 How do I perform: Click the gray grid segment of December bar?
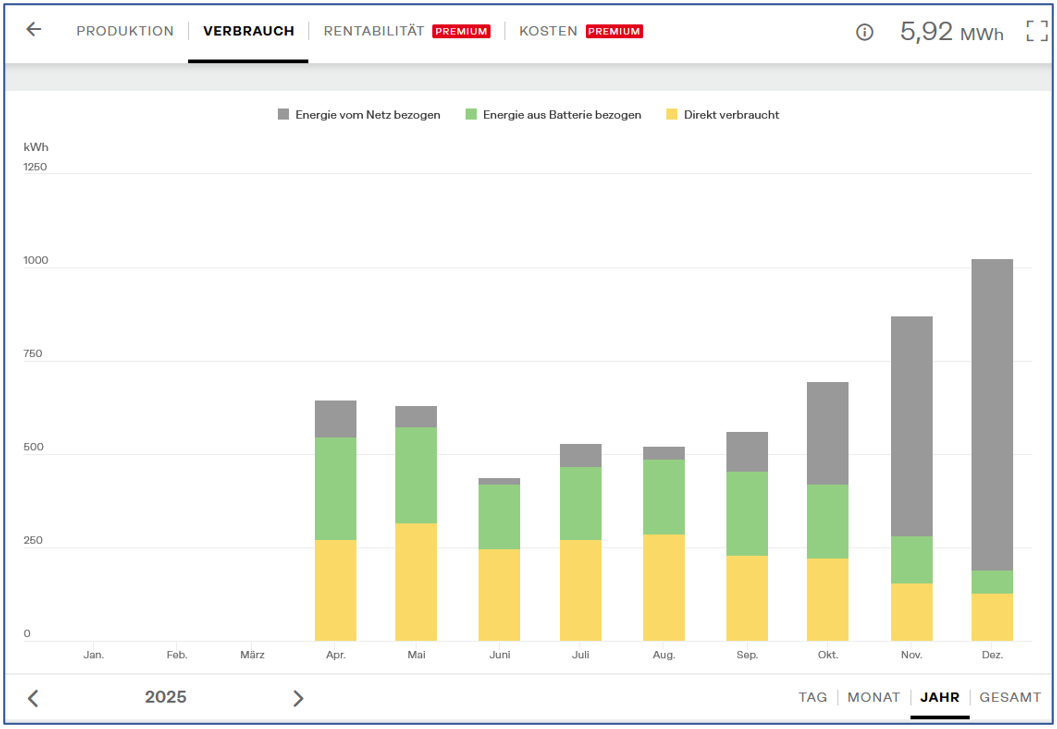(x=991, y=415)
